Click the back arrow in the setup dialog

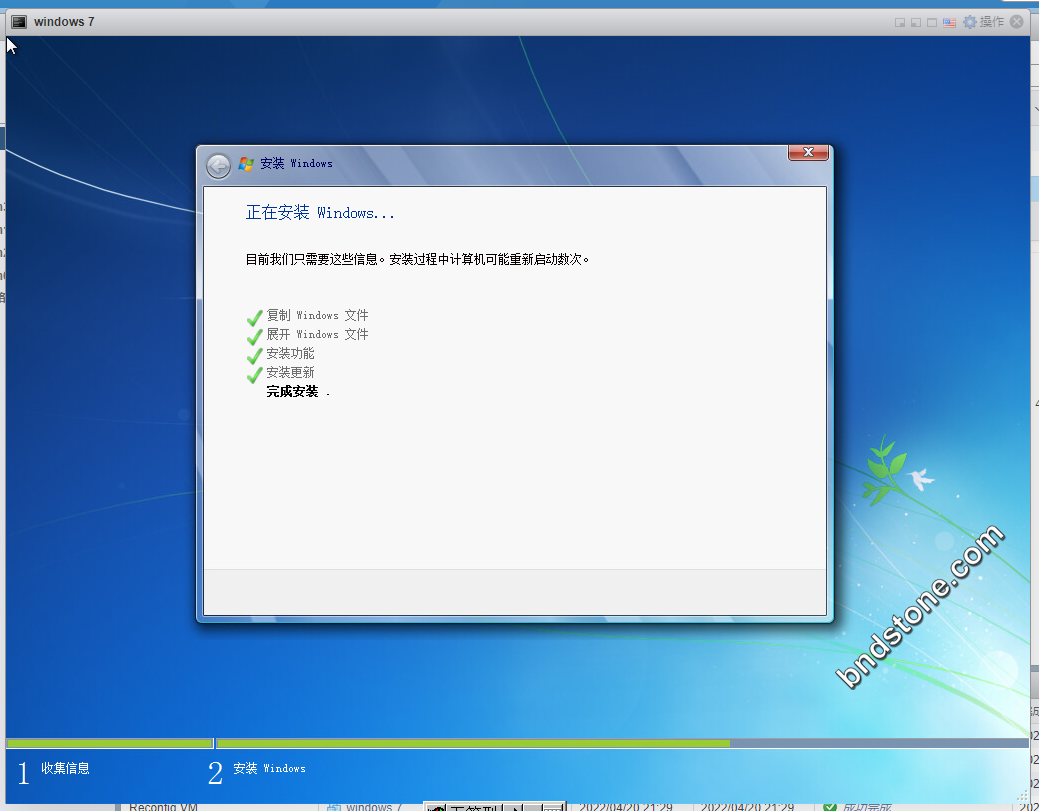pos(218,166)
